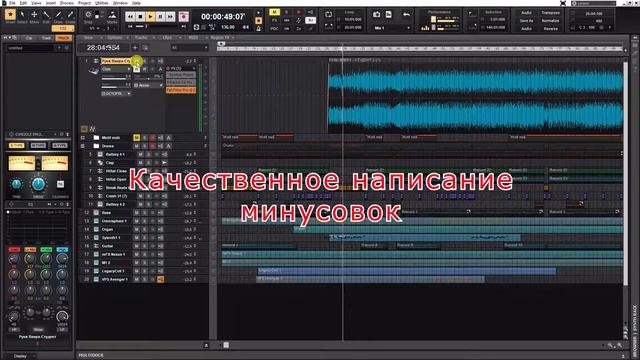Screen dimensions: 640x360
Task: Click the Marks icon
Action: click(112, 16)
